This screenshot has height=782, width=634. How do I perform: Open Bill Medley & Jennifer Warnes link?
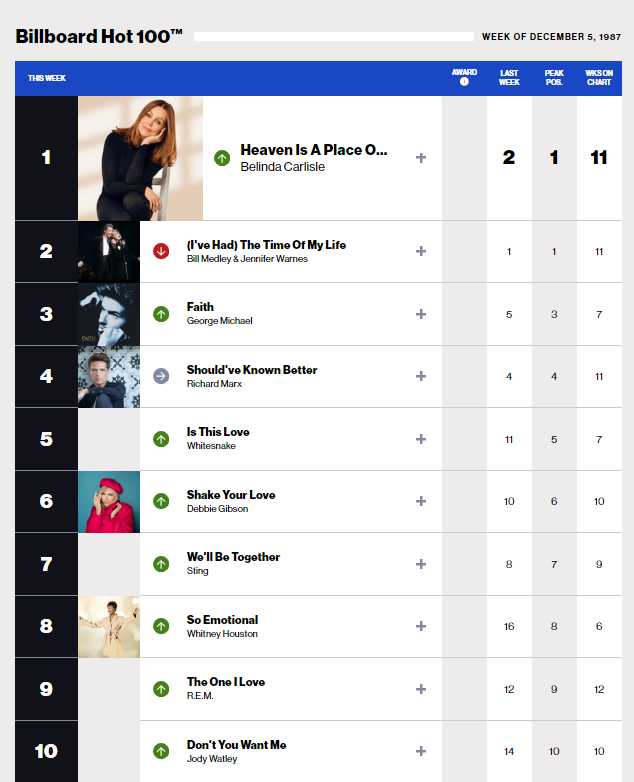click(x=247, y=259)
